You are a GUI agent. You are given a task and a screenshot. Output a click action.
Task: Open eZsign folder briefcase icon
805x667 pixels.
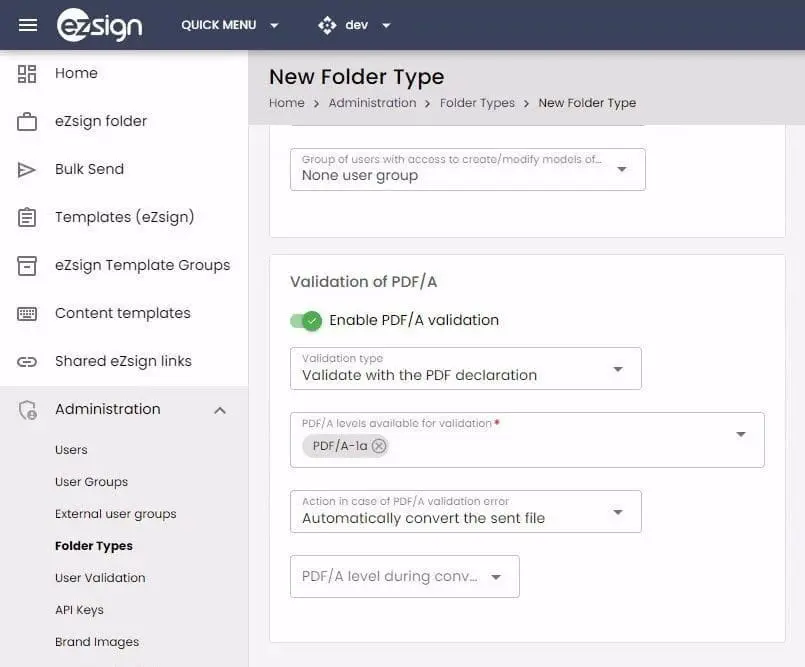[27, 121]
